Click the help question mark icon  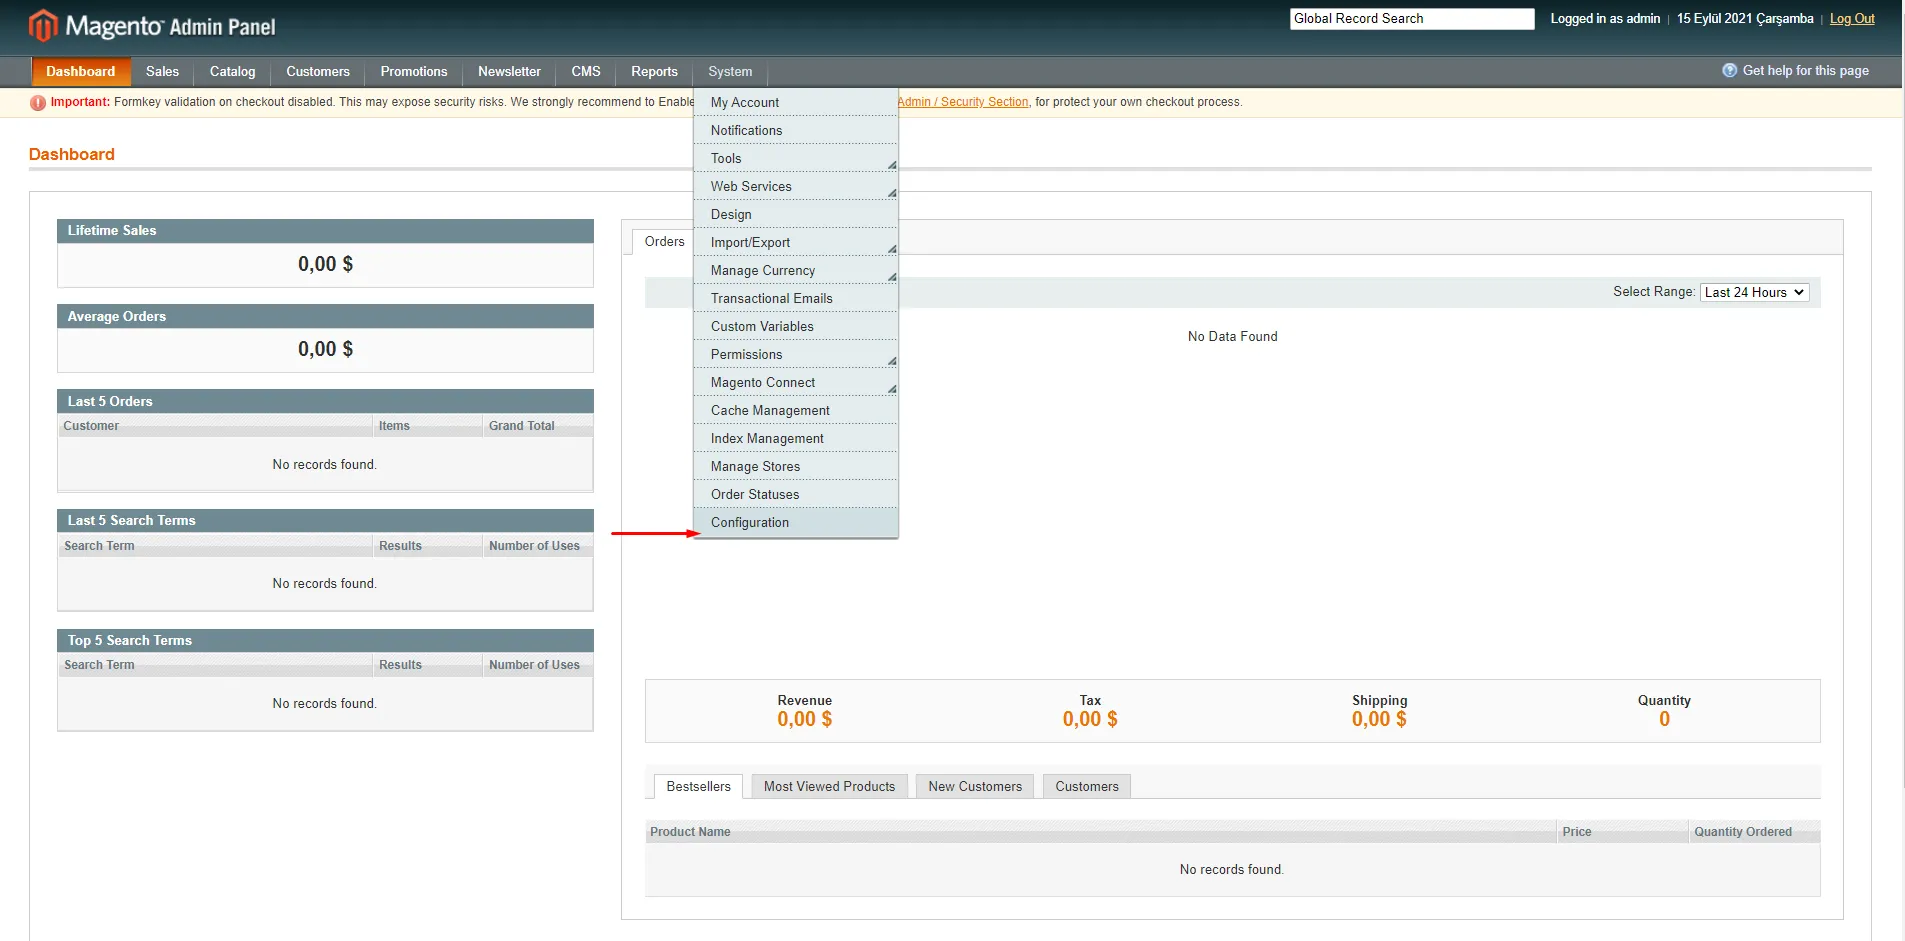coord(1729,71)
